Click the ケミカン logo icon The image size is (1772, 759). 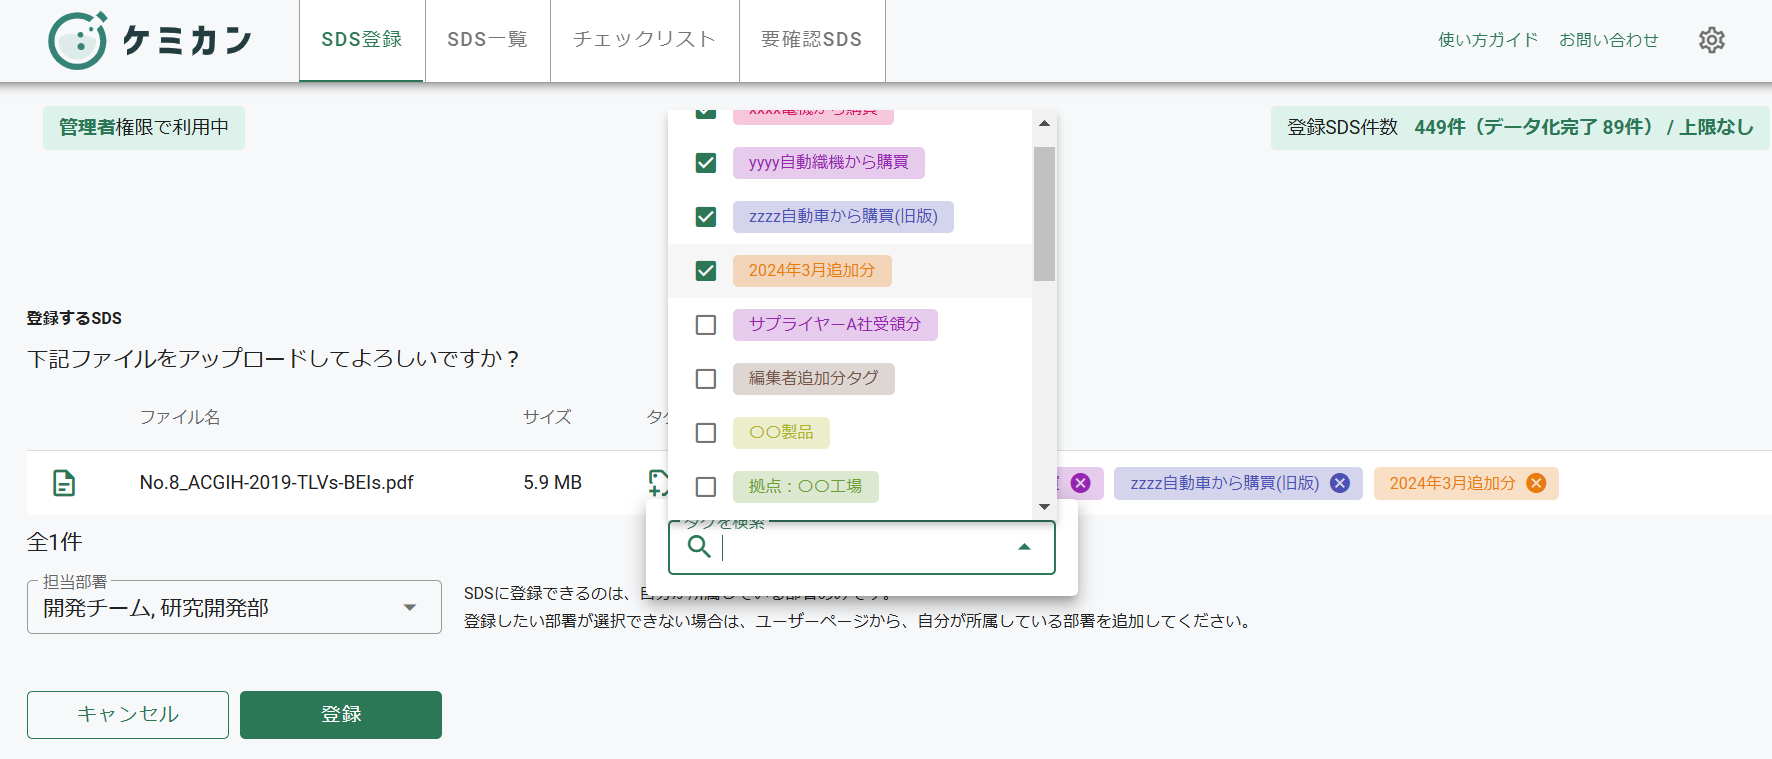[x=78, y=41]
